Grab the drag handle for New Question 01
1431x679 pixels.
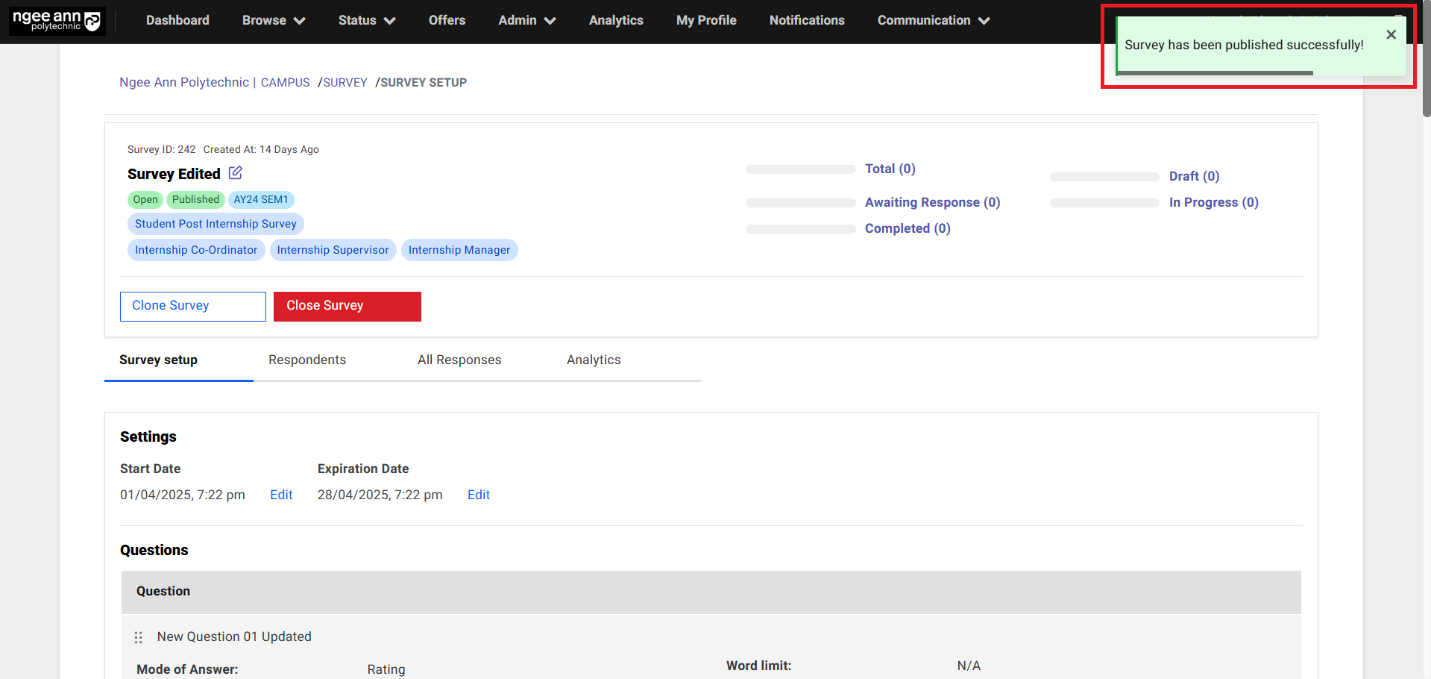[x=139, y=637]
